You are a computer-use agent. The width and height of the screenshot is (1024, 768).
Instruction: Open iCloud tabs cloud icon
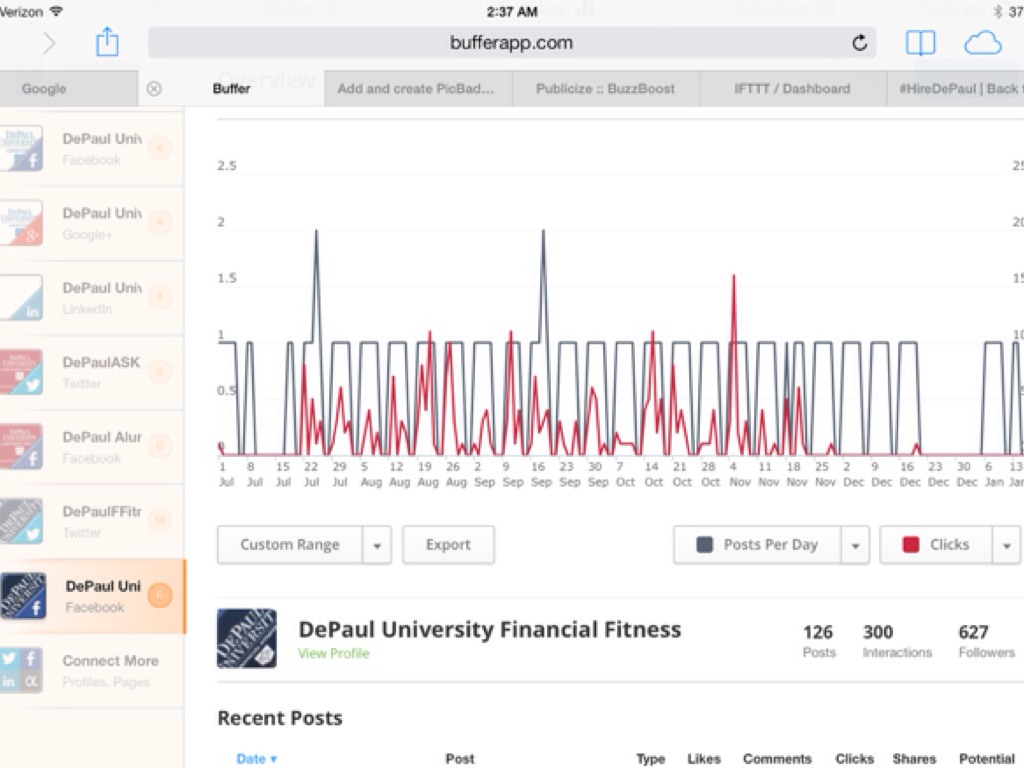982,43
